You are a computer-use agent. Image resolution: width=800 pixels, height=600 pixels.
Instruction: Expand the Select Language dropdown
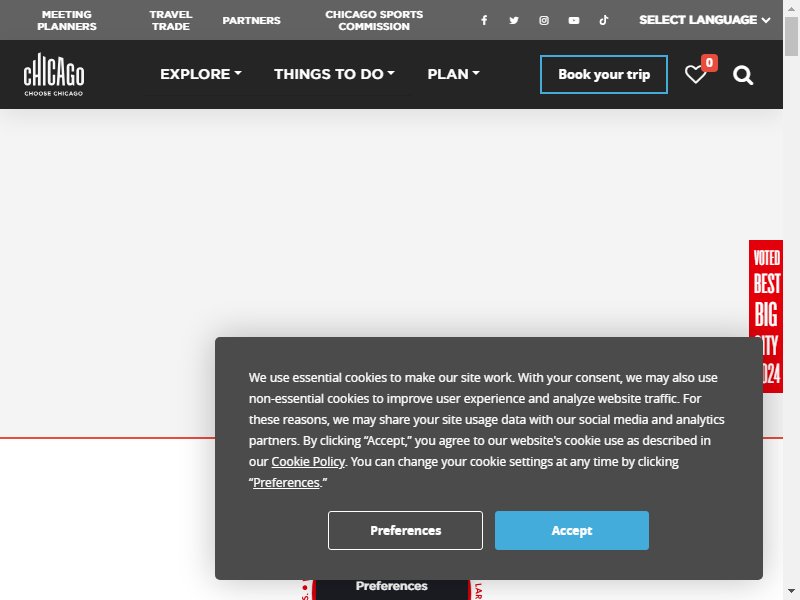(x=705, y=20)
